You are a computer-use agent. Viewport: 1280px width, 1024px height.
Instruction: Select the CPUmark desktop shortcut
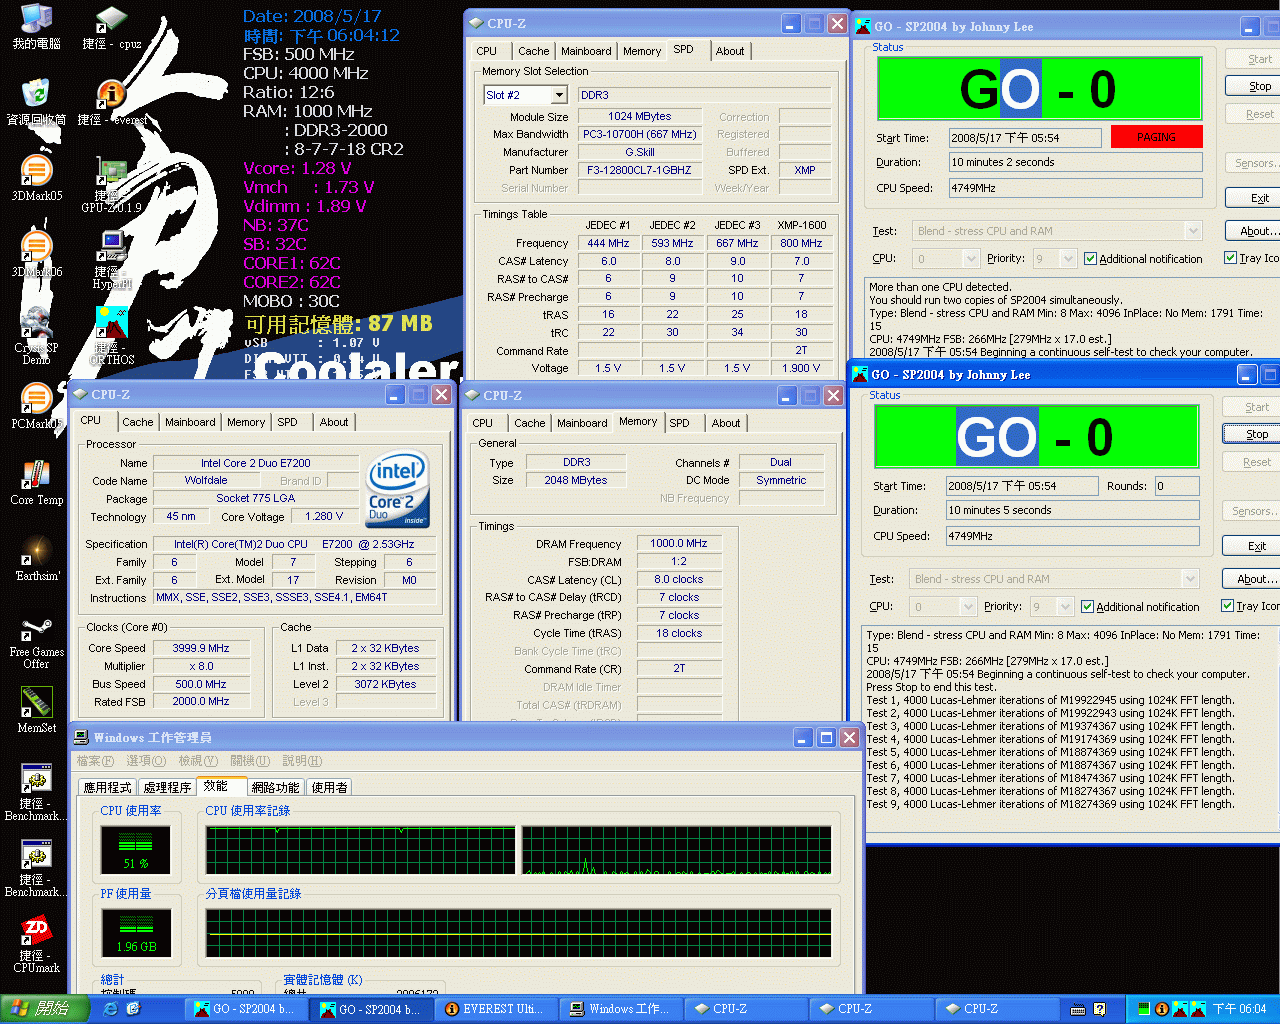click(x=36, y=944)
